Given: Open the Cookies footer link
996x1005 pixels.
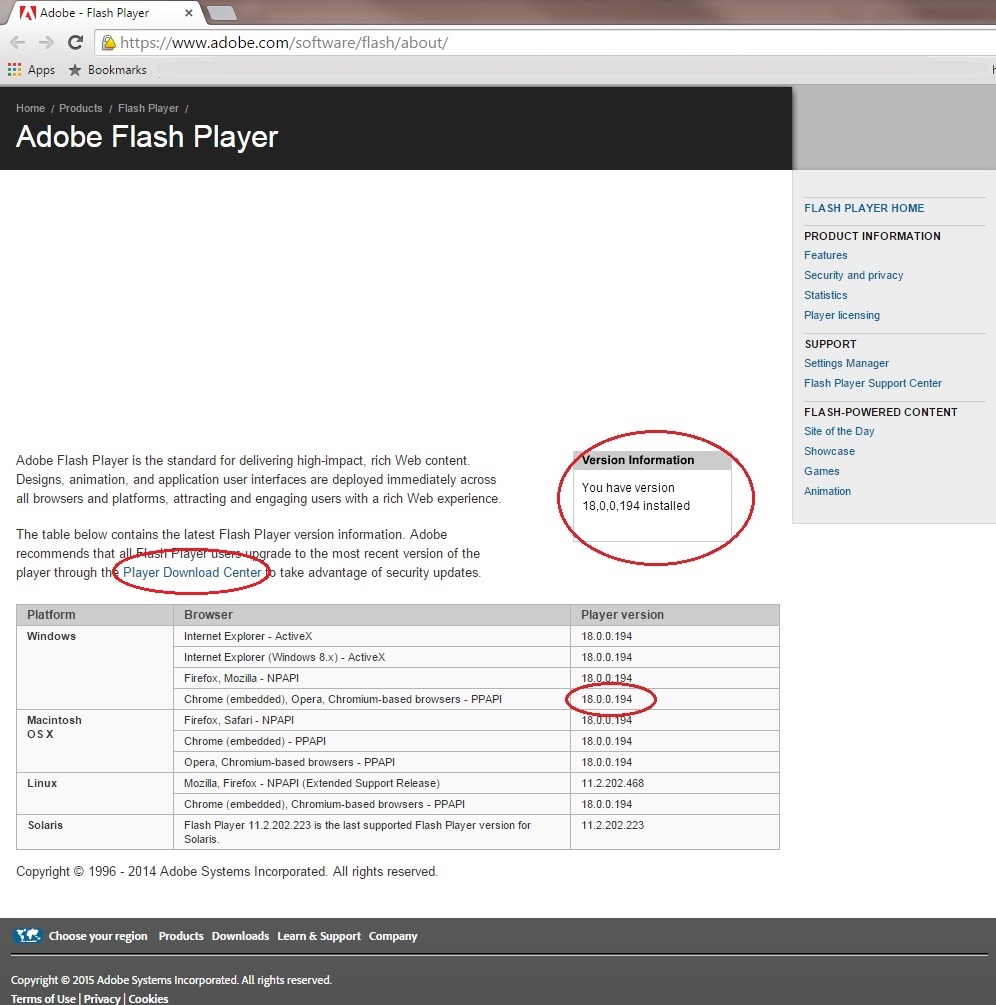Looking at the screenshot, I should click(x=148, y=999).
